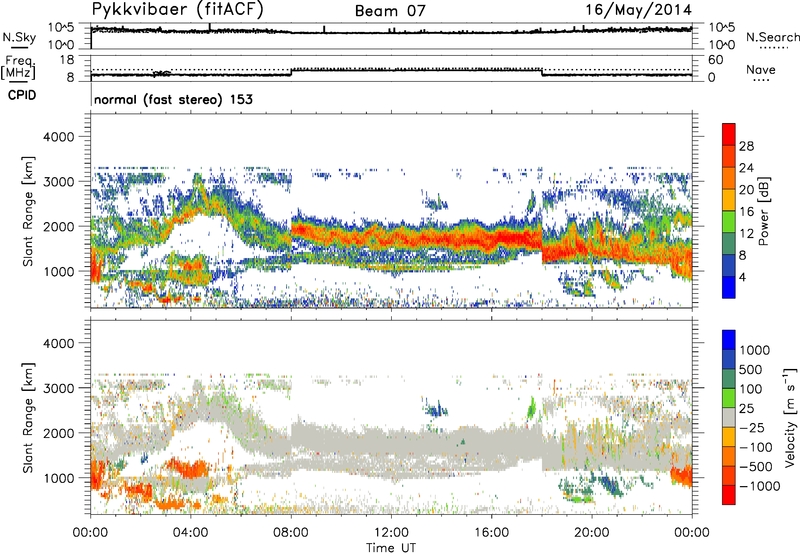Screen dimensions: 800x554
Task: Click the 'Nave' legend label
Action: [x=760, y=70]
